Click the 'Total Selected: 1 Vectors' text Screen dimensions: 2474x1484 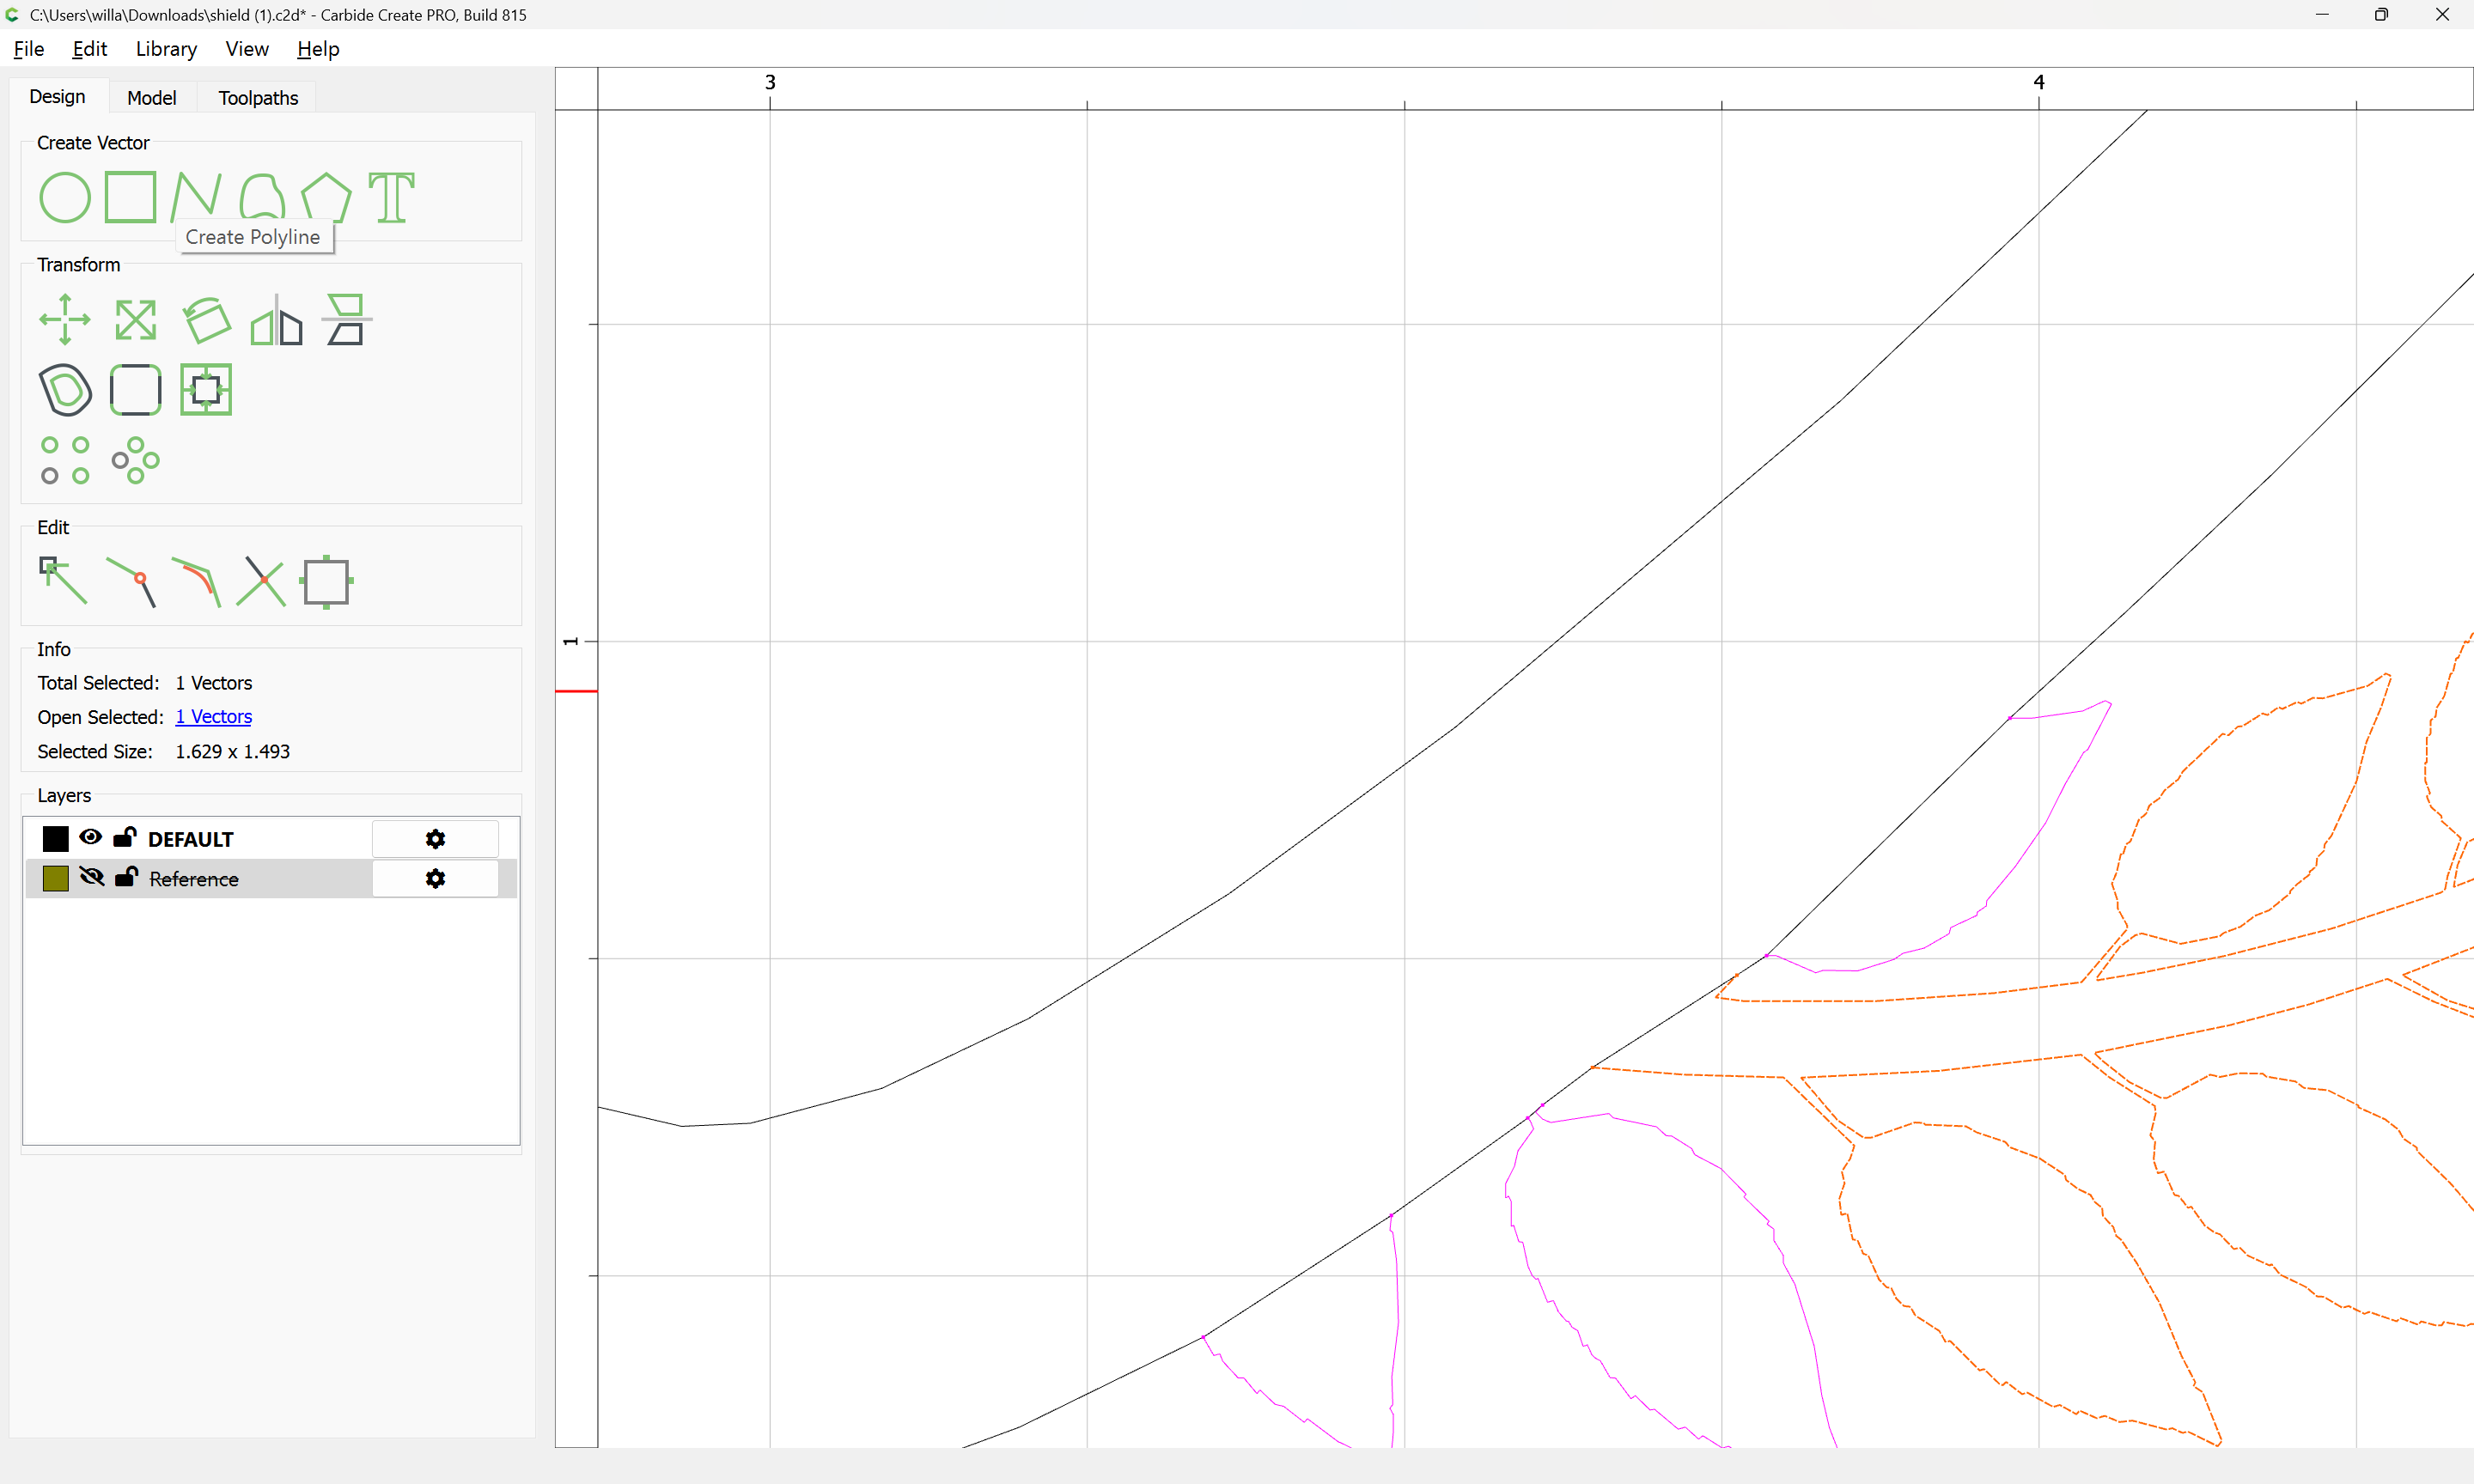[145, 683]
